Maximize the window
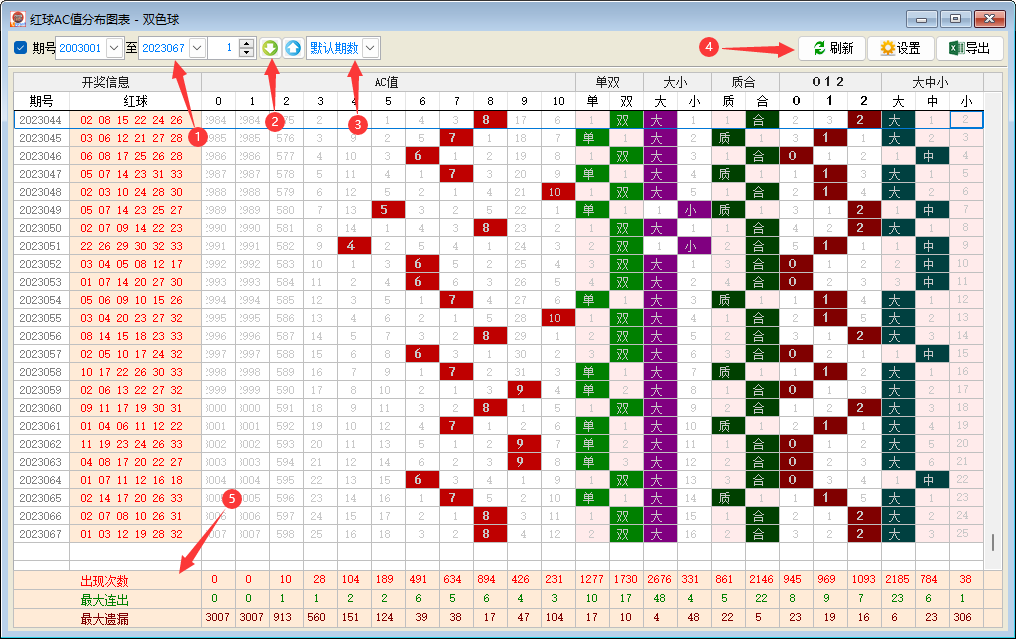The image size is (1016, 639). (955, 17)
